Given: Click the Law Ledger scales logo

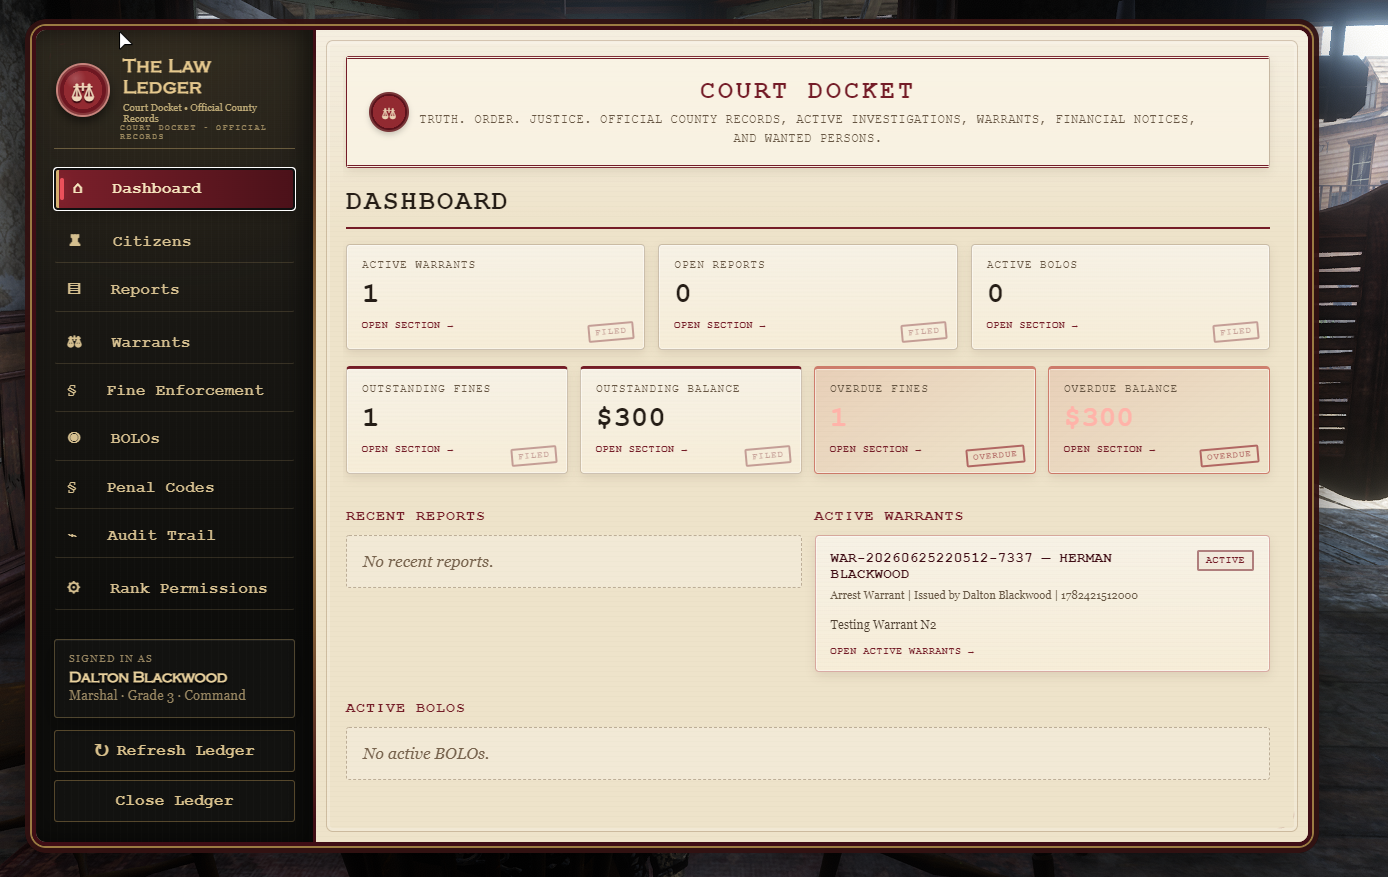Looking at the screenshot, I should (x=83, y=91).
